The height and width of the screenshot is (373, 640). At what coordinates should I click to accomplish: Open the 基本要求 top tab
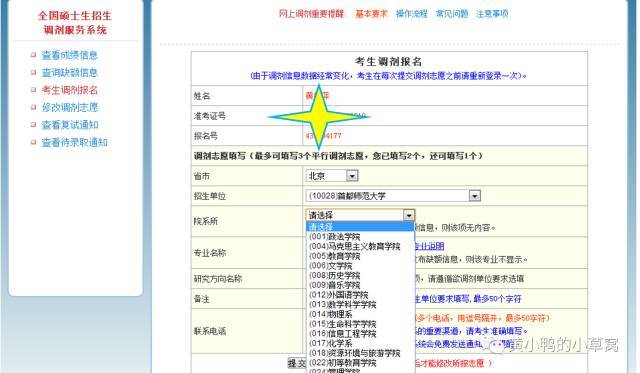pyautogui.click(x=371, y=14)
